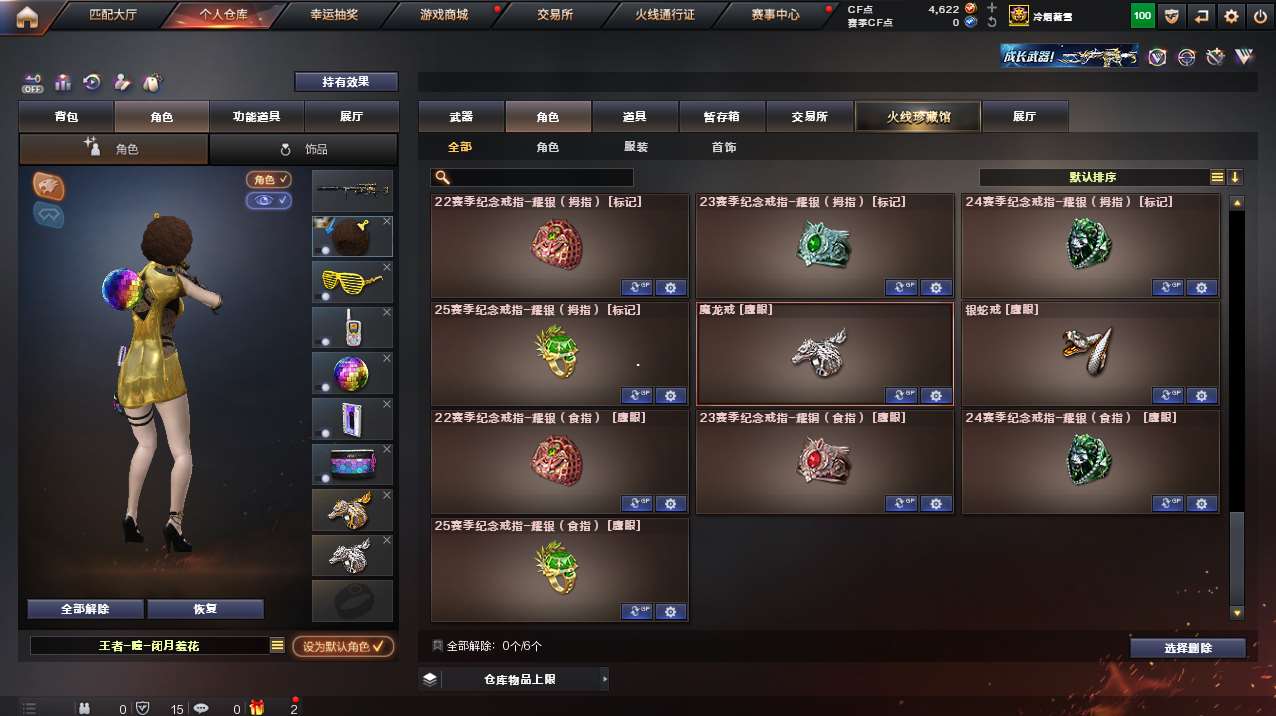Click the 全部解除 button
The height and width of the screenshot is (716, 1276).
click(85, 609)
